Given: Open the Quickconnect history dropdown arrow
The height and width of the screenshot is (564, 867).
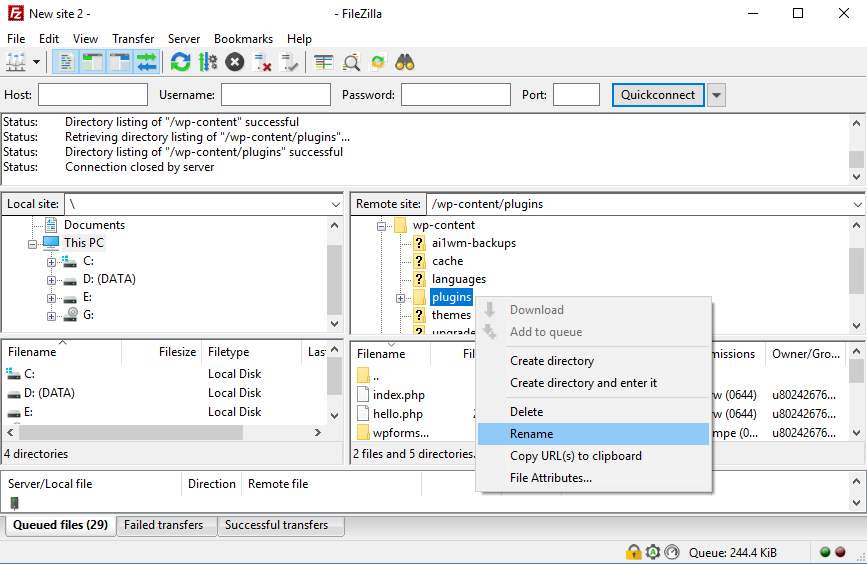Looking at the screenshot, I should click(716, 95).
